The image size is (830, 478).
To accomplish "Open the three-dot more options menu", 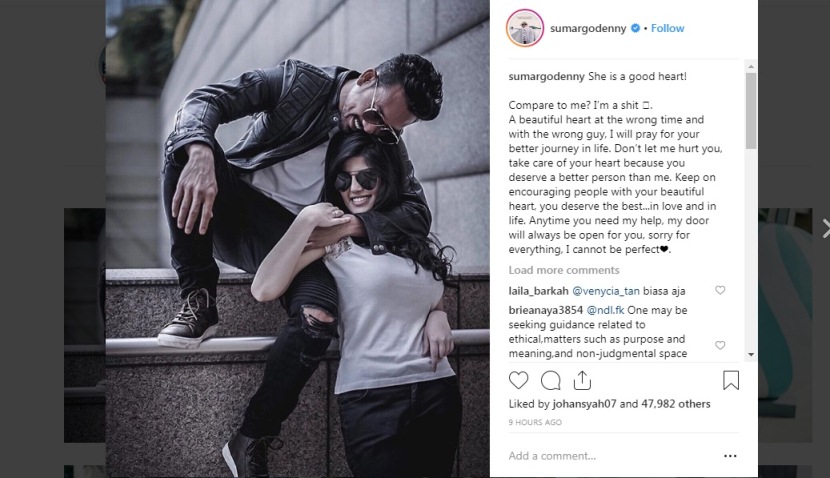I will tap(730, 456).
